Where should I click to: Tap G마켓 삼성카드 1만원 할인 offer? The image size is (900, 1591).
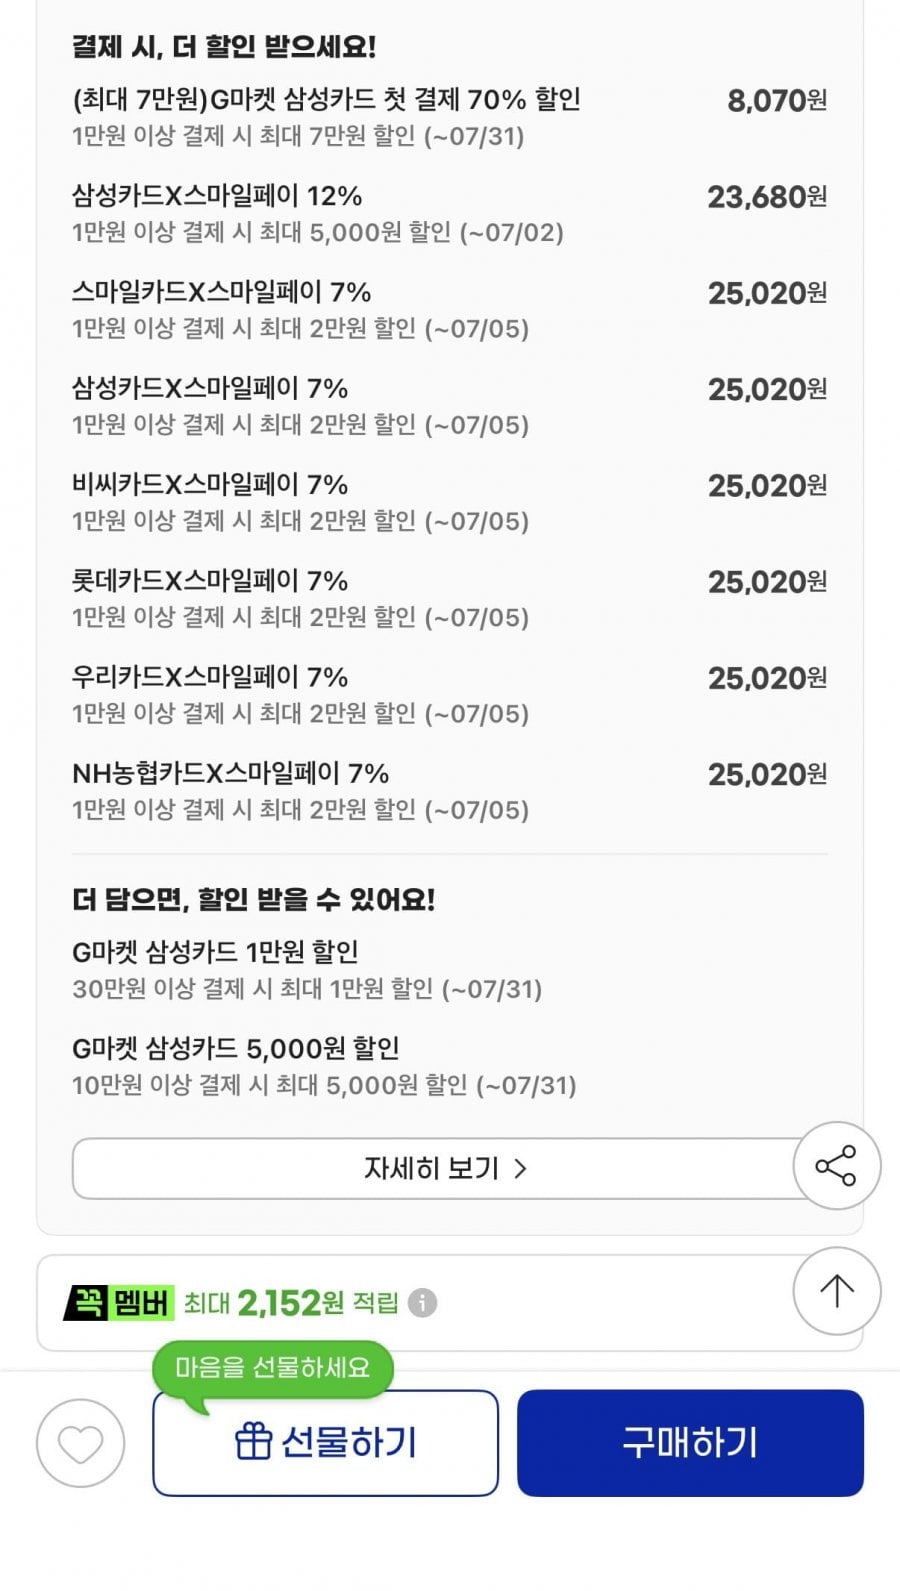[307, 969]
